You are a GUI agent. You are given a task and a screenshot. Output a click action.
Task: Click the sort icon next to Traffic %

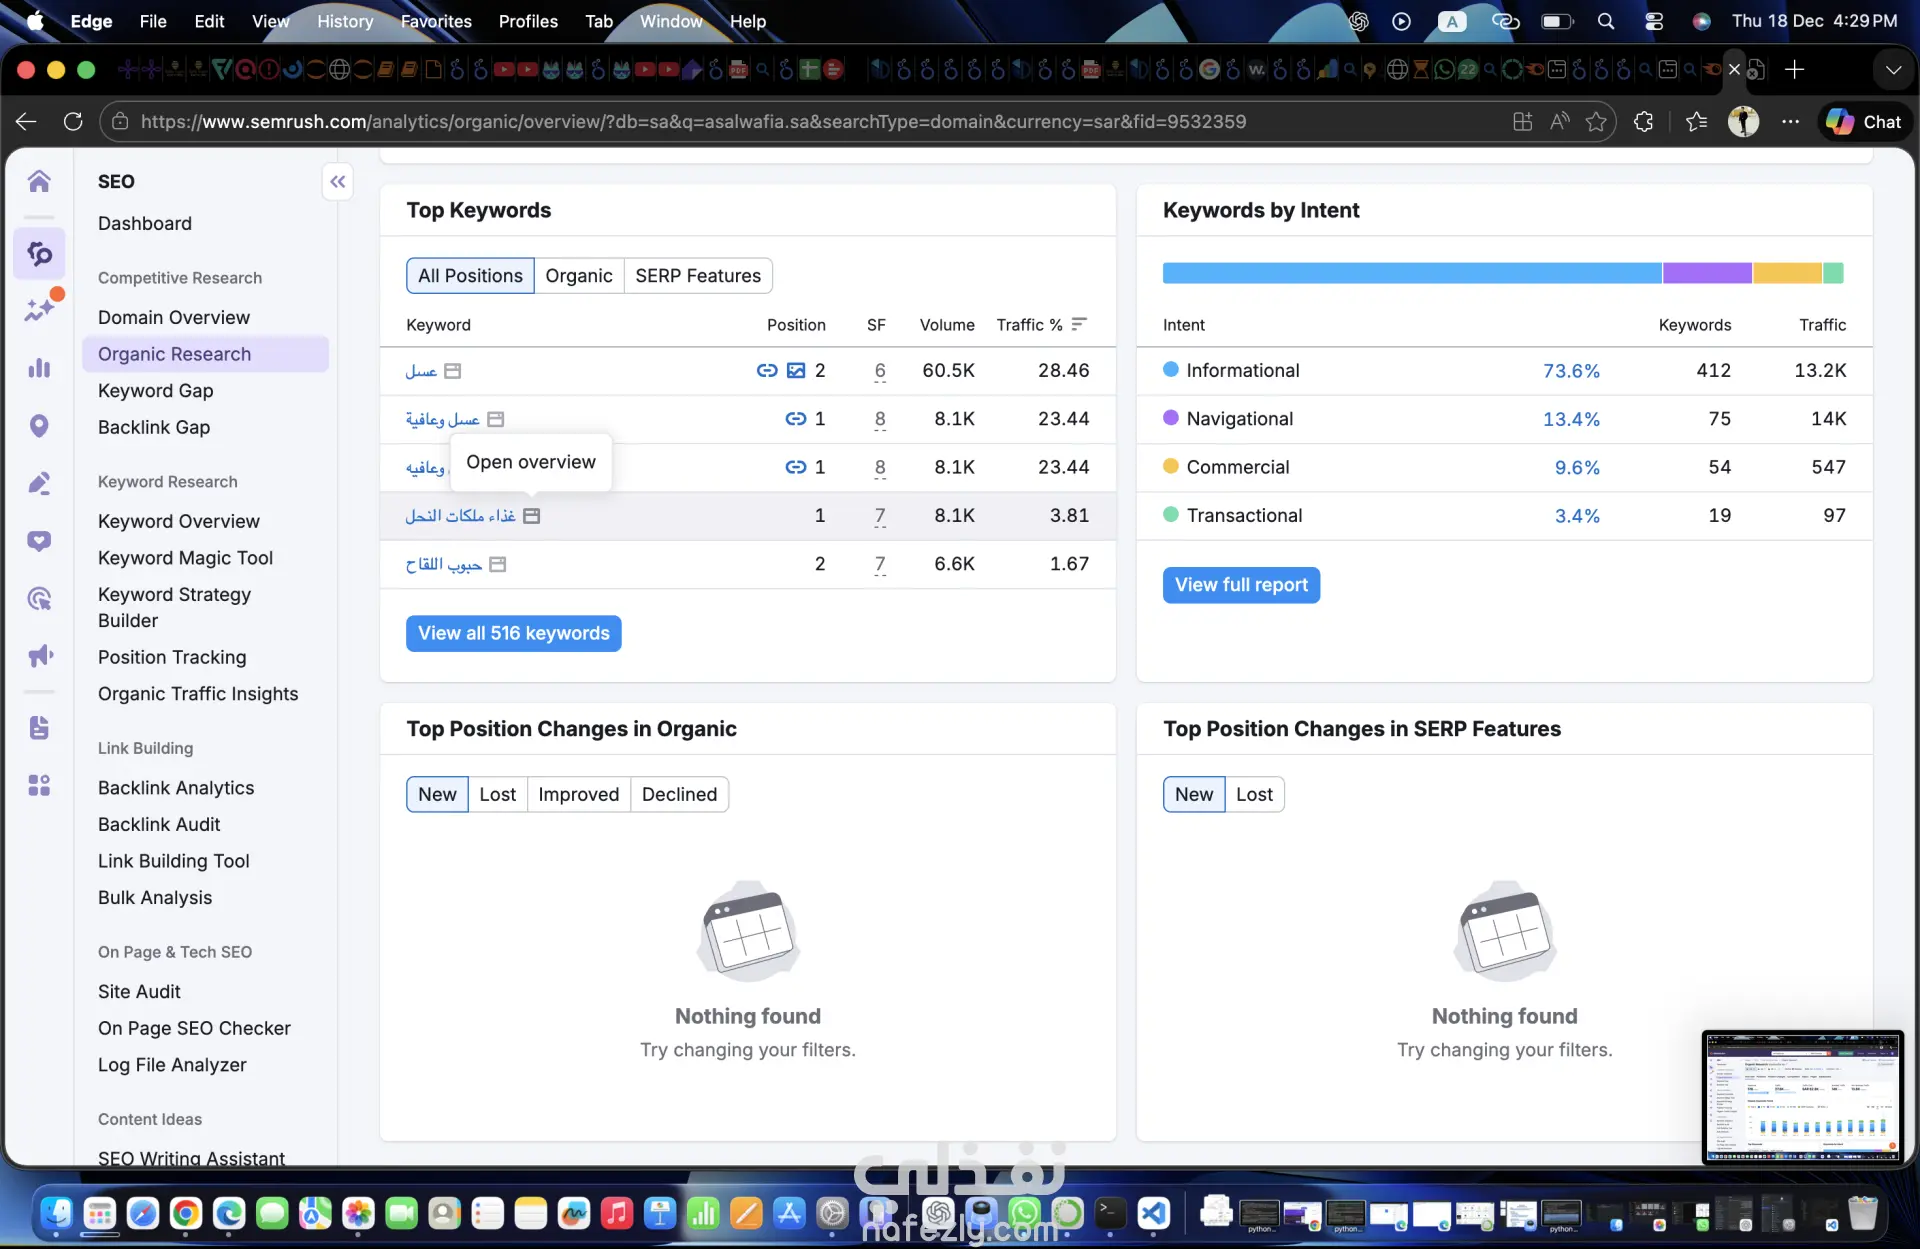tap(1079, 324)
